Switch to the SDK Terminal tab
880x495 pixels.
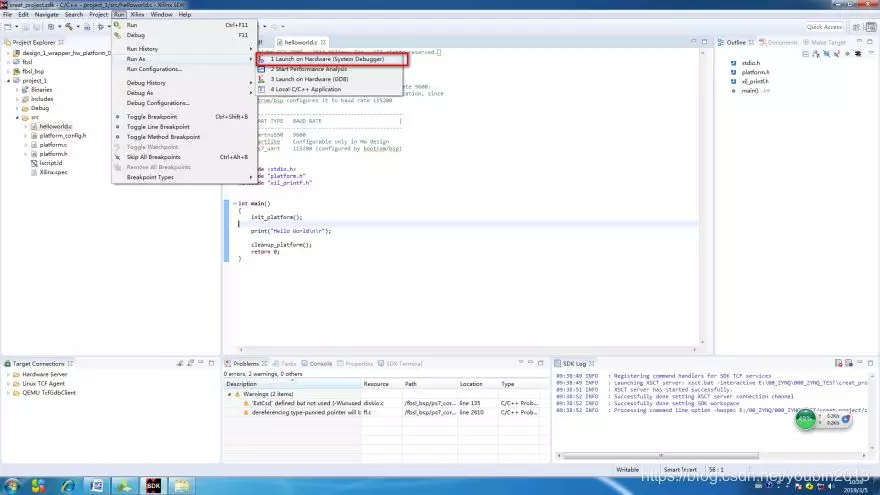click(x=400, y=364)
